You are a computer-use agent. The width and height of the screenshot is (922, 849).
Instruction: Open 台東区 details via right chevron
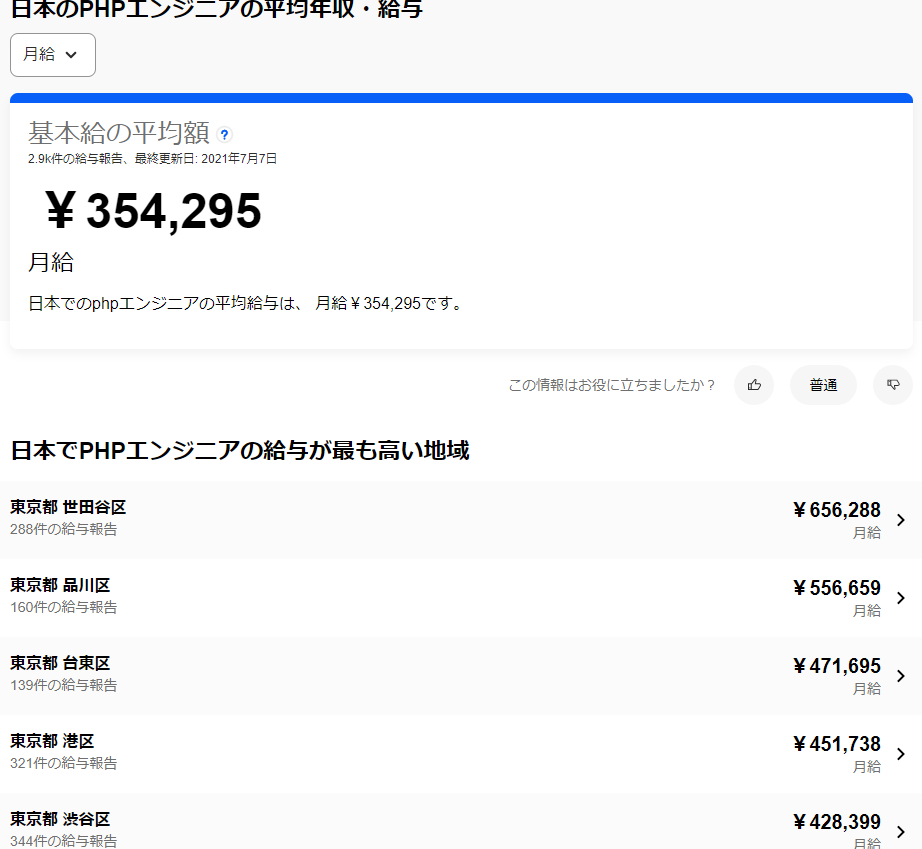coord(900,676)
